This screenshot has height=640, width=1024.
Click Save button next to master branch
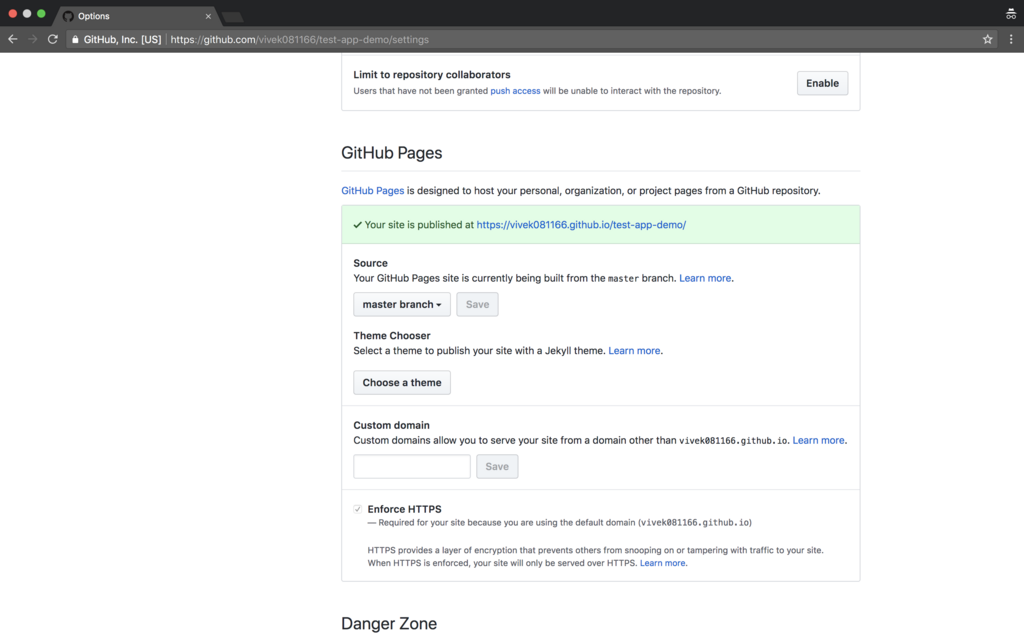point(477,304)
